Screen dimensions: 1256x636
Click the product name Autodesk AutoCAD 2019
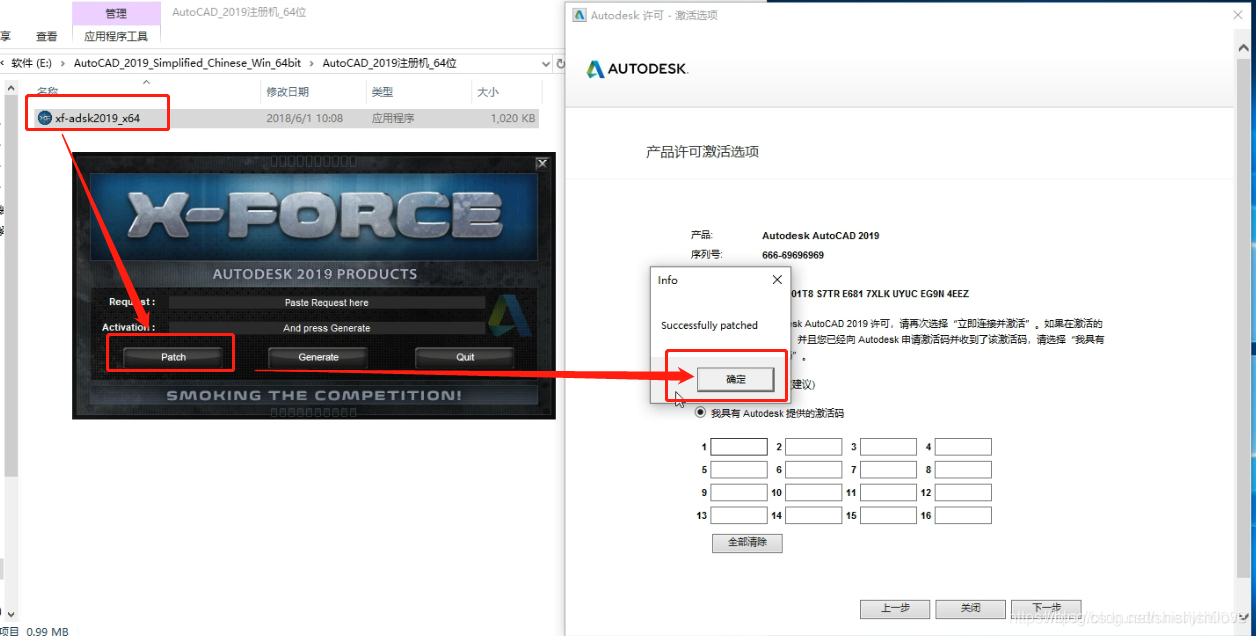coord(821,236)
